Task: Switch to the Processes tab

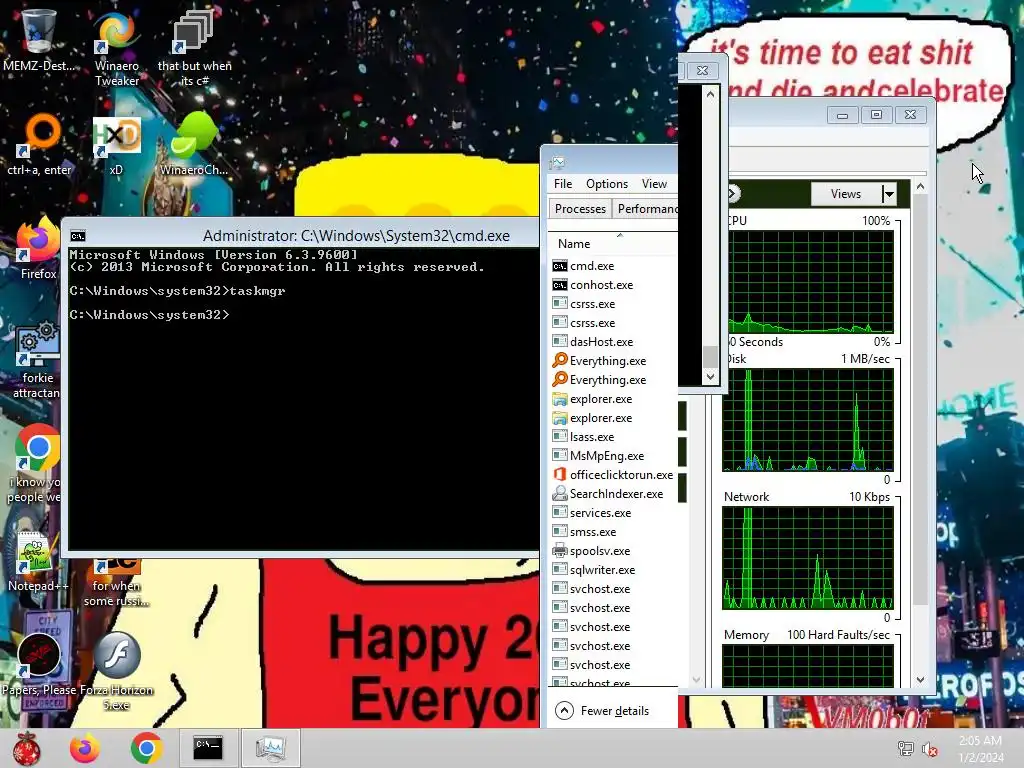Action: (580, 209)
